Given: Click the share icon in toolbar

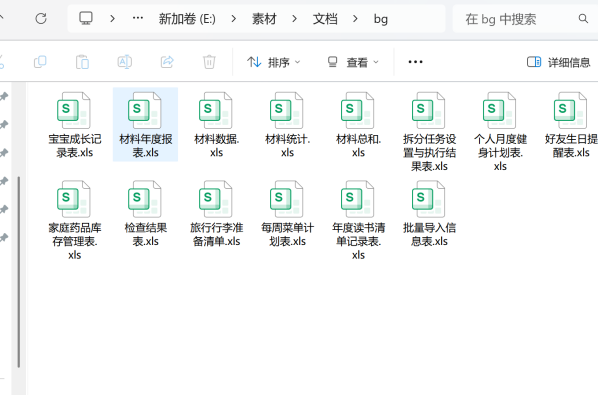Looking at the screenshot, I should pyautogui.click(x=167, y=62).
